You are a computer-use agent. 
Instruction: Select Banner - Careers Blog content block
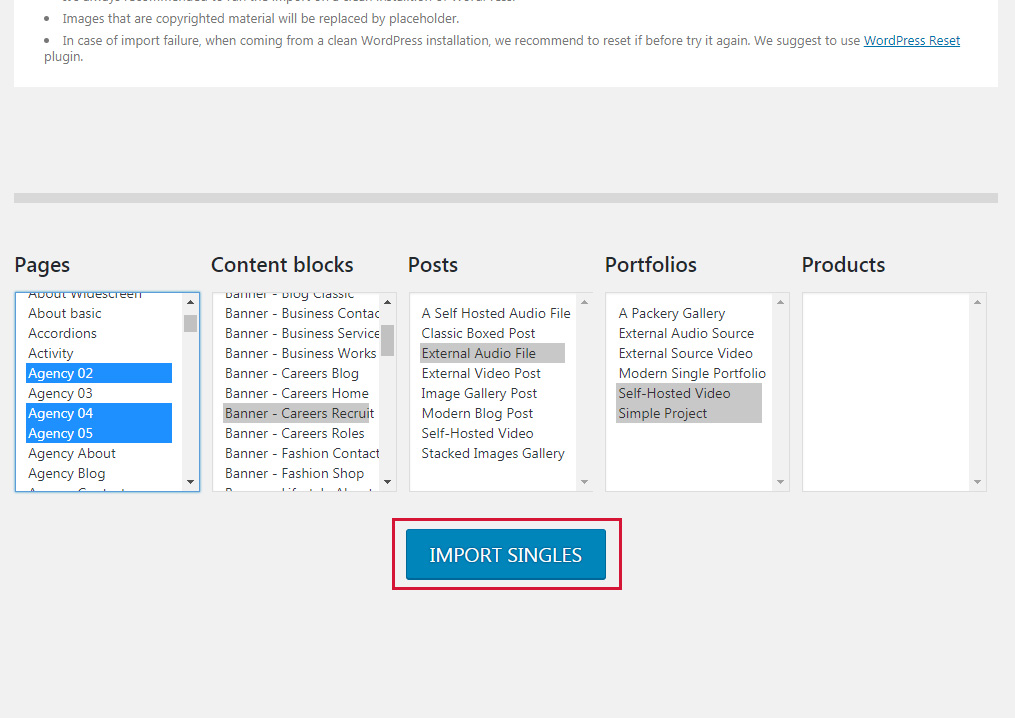[291, 373]
